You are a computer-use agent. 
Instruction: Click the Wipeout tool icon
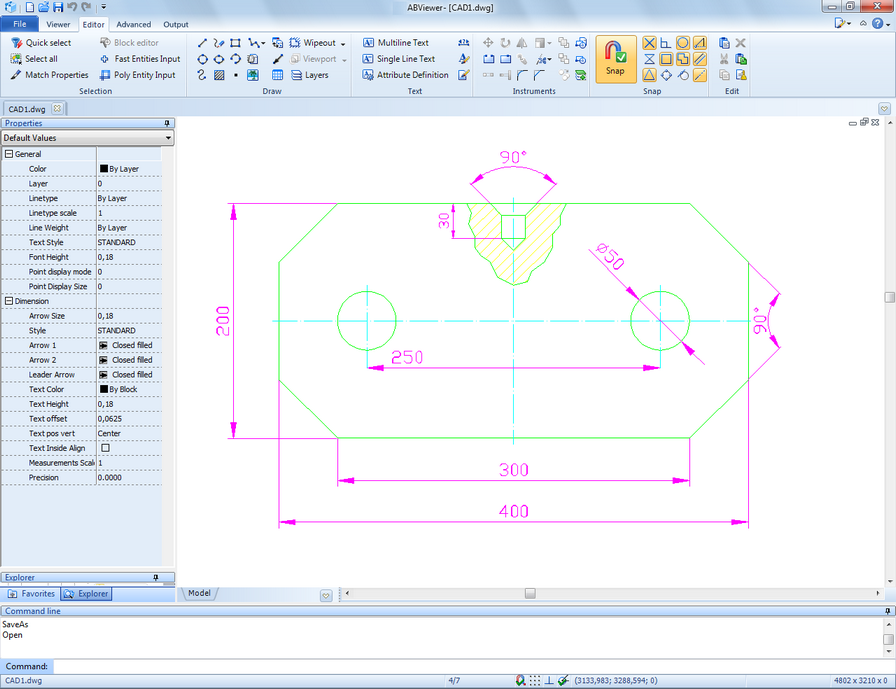pos(295,43)
